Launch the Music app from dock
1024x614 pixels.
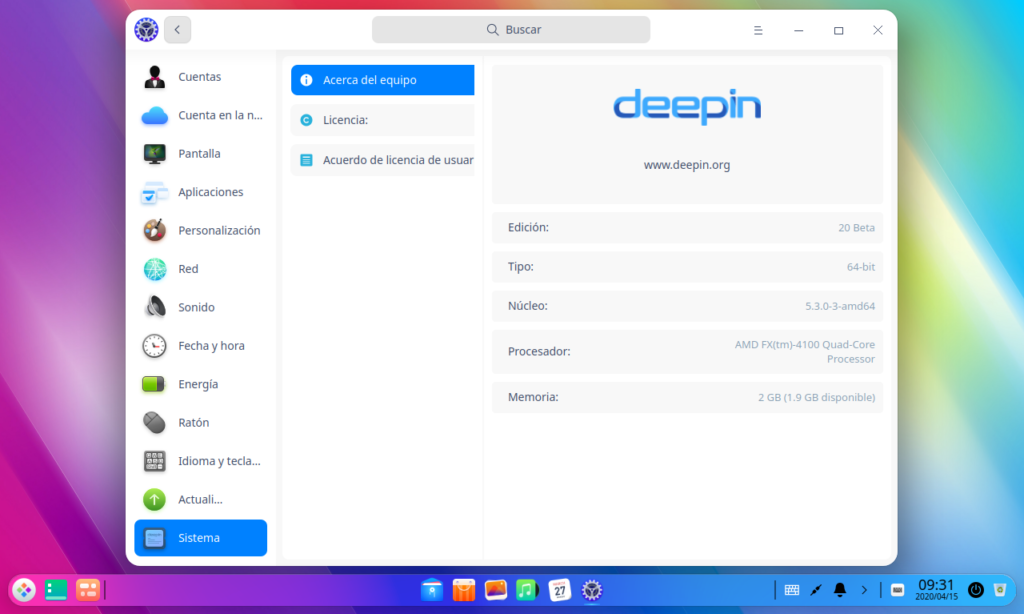(x=527, y=590)
